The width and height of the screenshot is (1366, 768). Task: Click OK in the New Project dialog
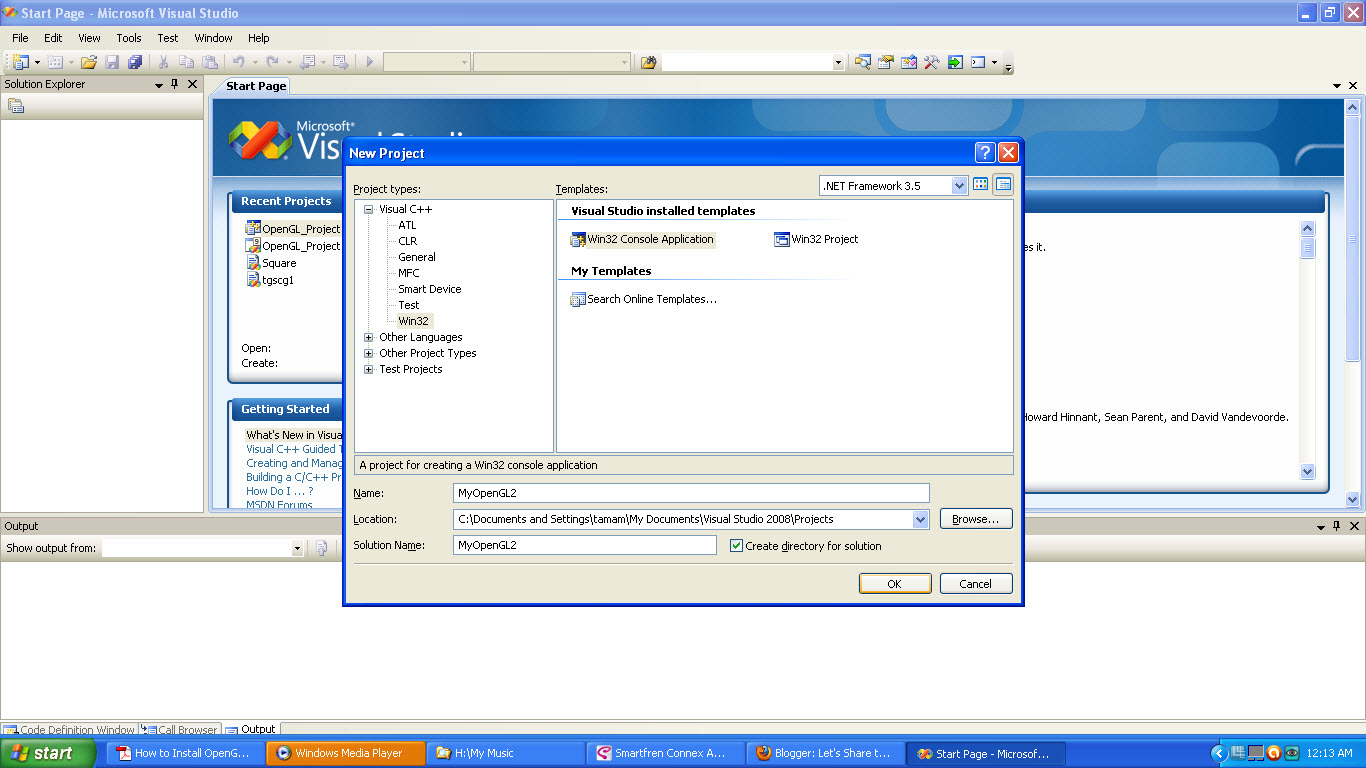tap(895, 584)
